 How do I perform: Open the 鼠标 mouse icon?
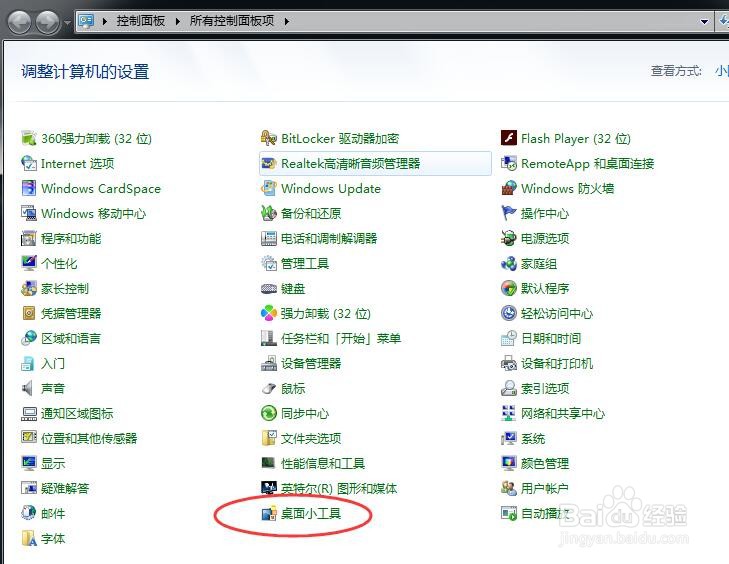pyautogui.click(x=269, y=388)
